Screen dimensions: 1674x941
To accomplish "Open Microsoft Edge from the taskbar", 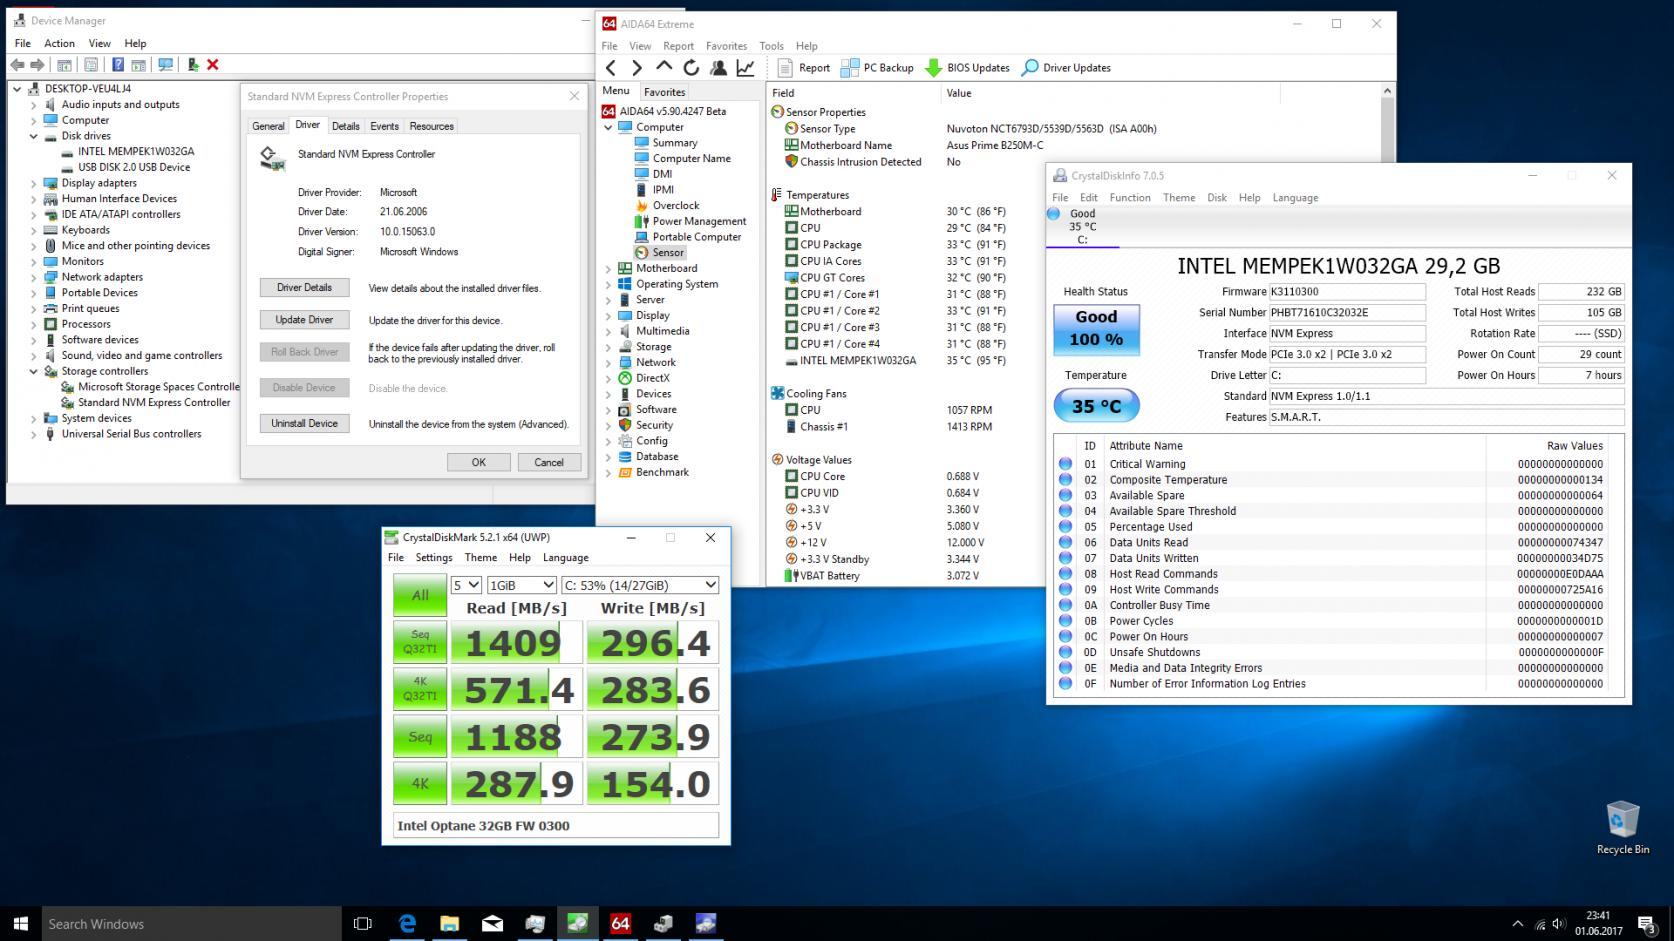I will [x=407, y=923].
